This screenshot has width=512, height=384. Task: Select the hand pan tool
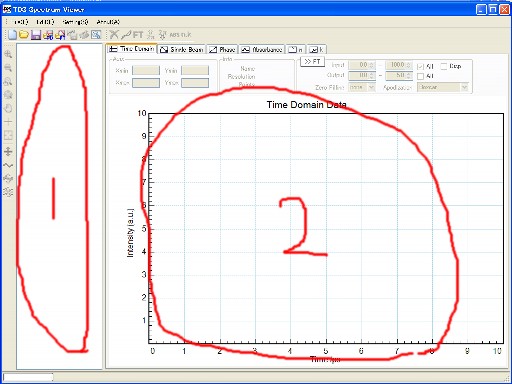(8, 108)
